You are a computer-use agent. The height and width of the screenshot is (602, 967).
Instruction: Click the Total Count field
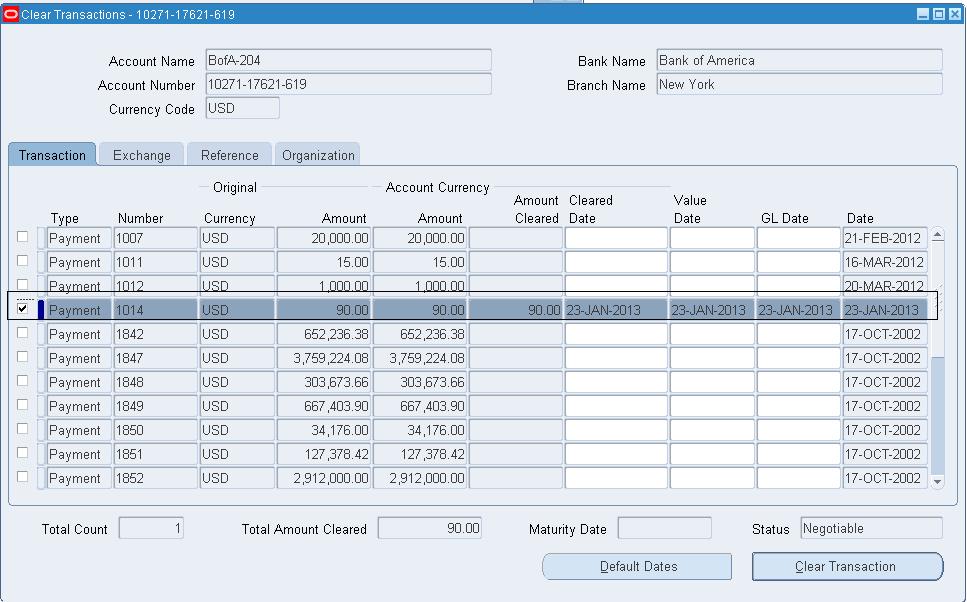(x=150, y=529)
